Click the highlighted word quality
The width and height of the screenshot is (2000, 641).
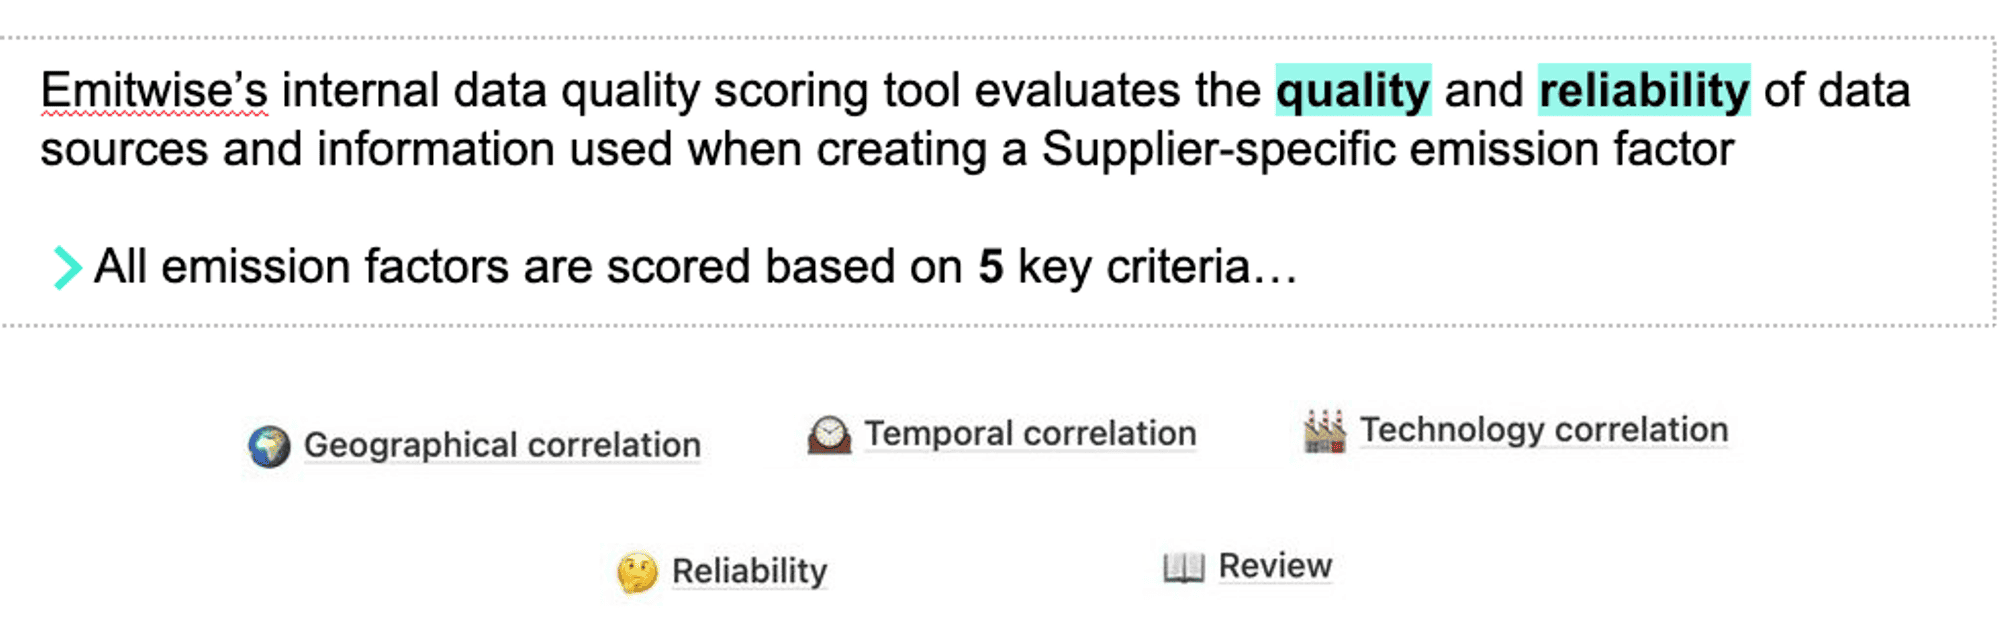click(1353, 90)
